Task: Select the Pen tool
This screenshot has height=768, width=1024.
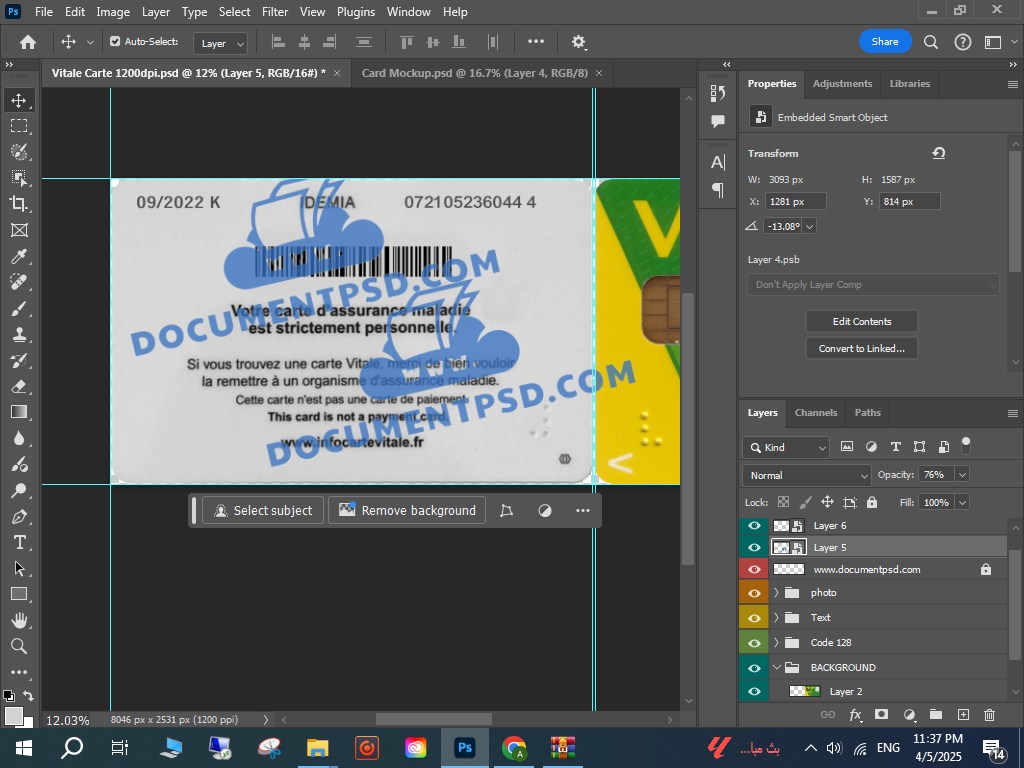Action: (19, 517)
